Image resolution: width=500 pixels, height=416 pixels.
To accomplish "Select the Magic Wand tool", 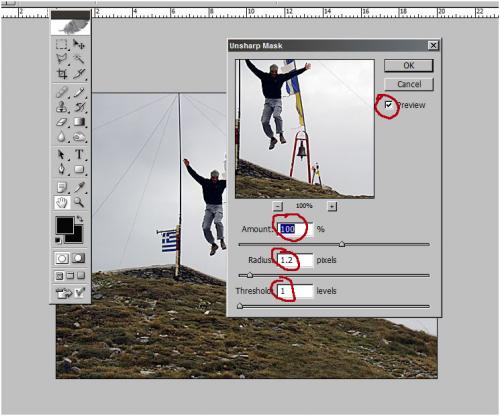I will tap(79, 59).
